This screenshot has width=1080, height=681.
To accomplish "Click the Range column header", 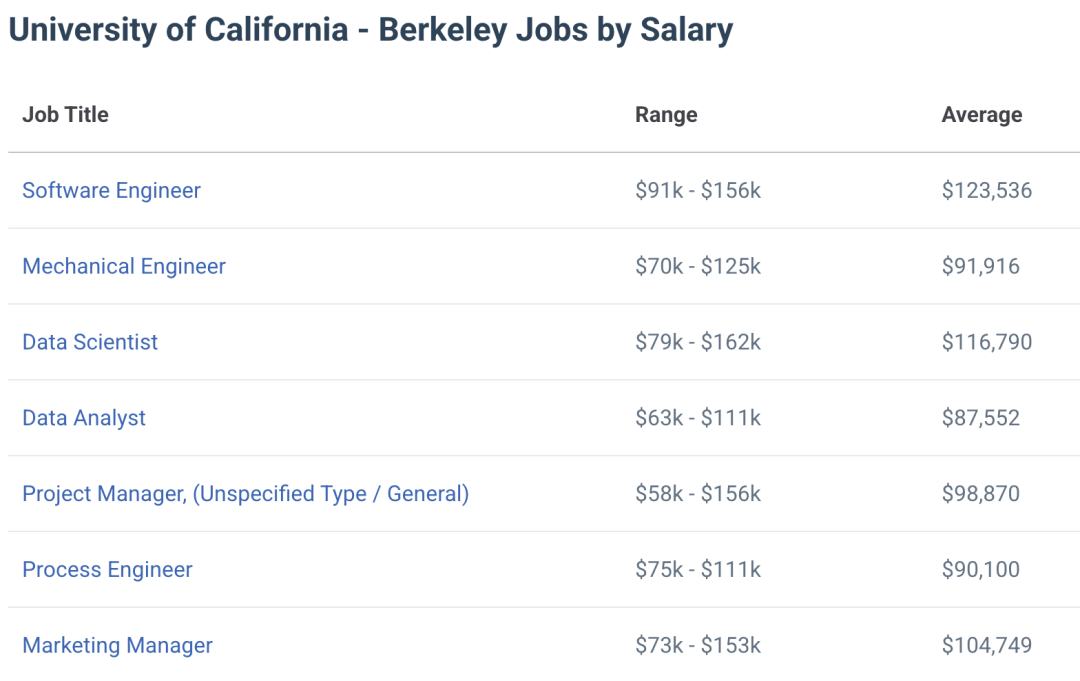I will 666,114.
